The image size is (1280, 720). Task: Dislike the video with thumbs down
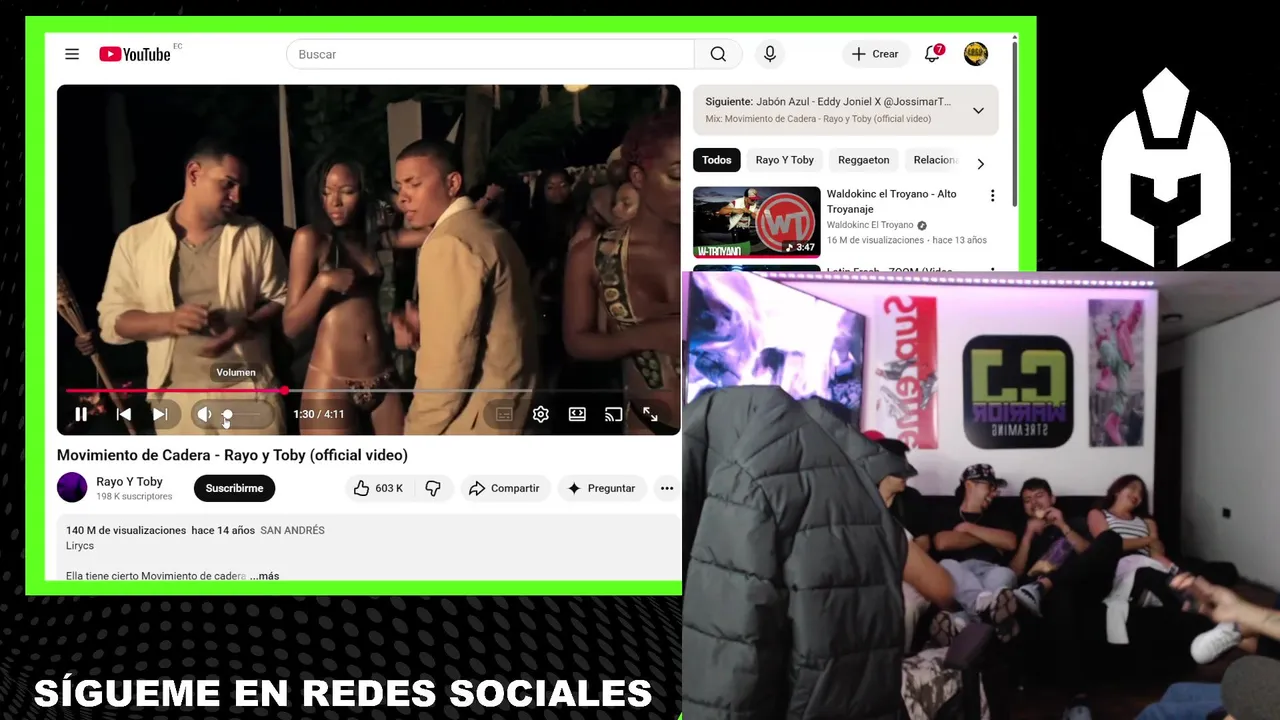[433, 488]
